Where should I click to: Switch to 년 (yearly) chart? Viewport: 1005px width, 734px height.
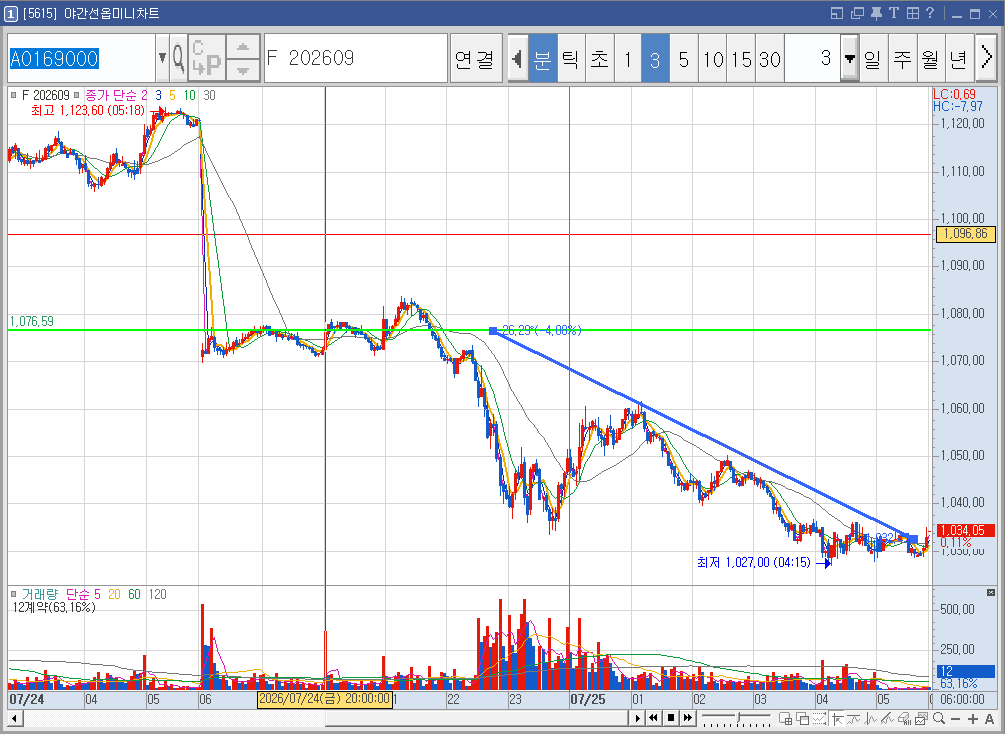pyautogui.click(x=959, y=59)
